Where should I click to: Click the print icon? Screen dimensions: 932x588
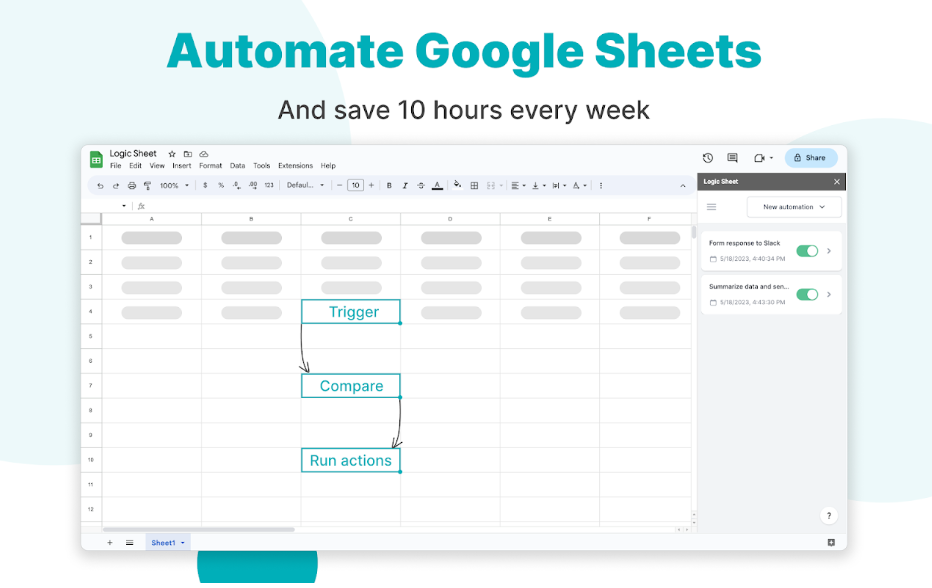[x=132, y=185]
